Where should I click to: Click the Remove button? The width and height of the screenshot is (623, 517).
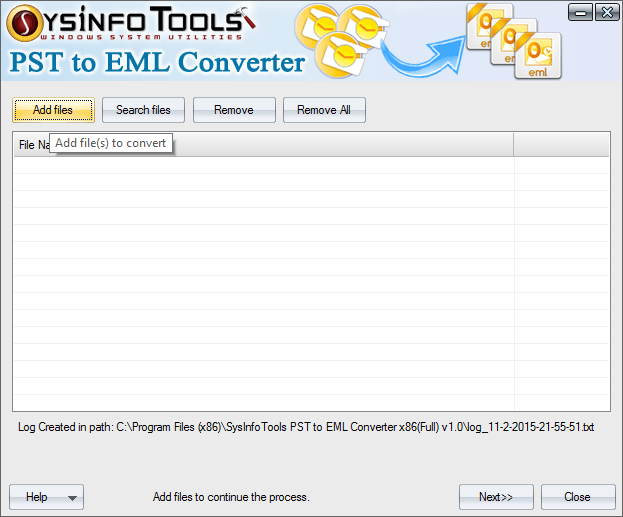[234, 110]
